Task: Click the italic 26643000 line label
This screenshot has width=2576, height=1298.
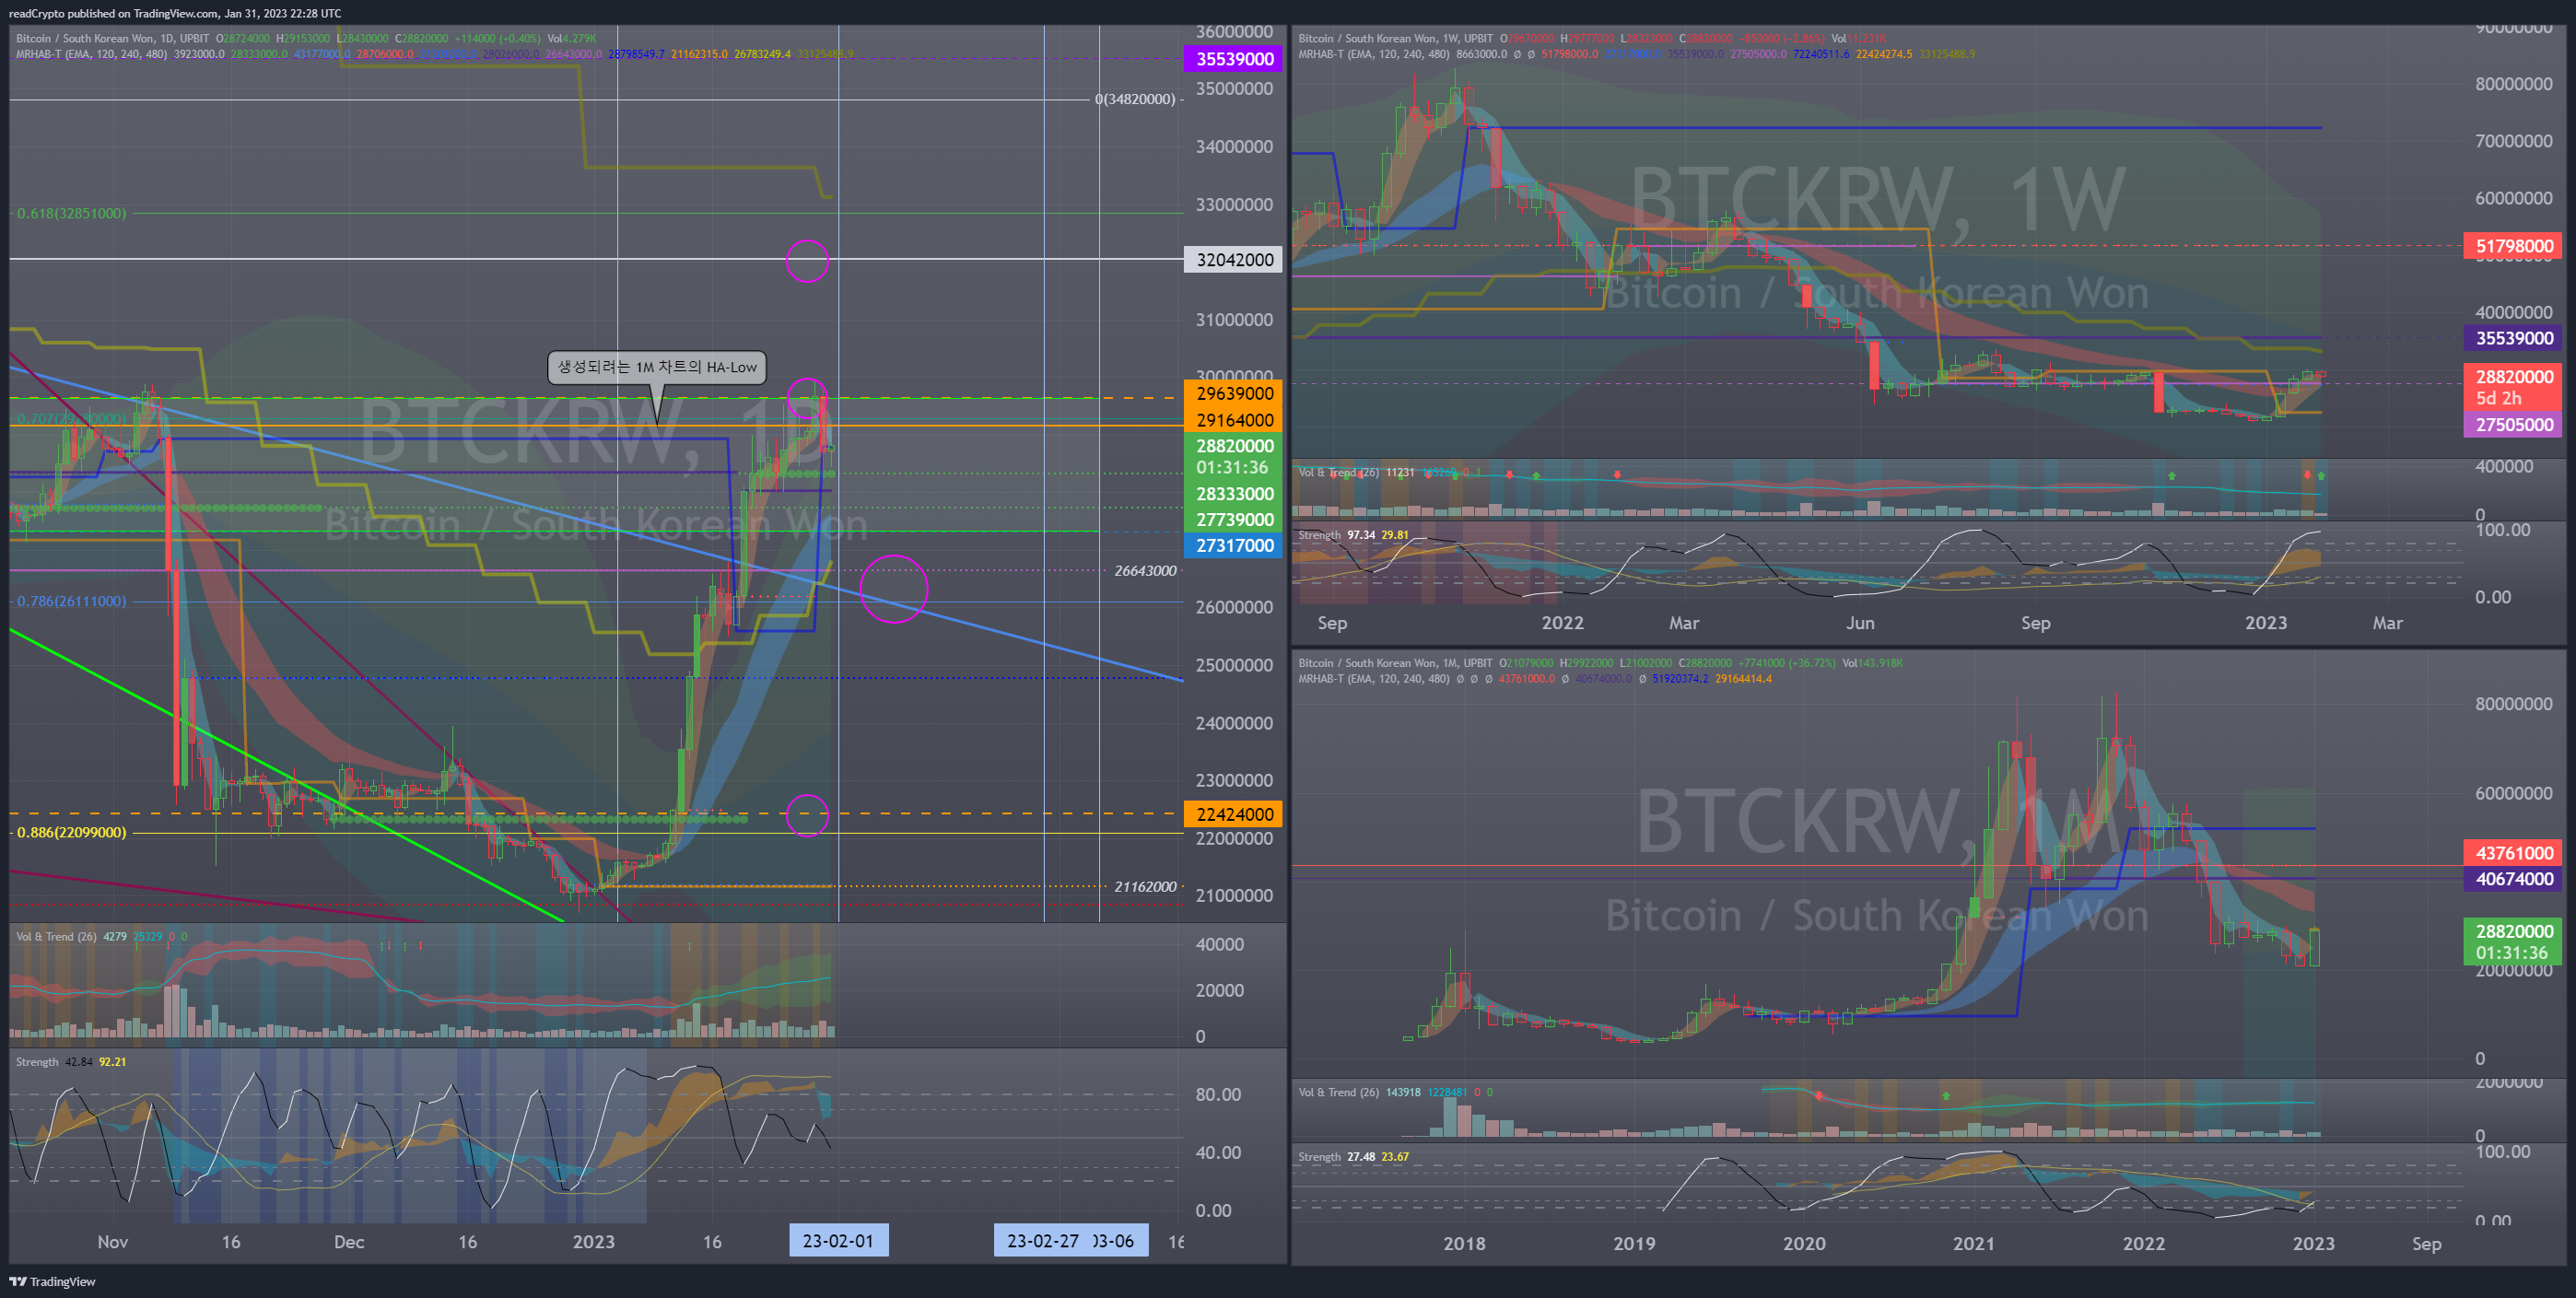Action: (1145, 571)
